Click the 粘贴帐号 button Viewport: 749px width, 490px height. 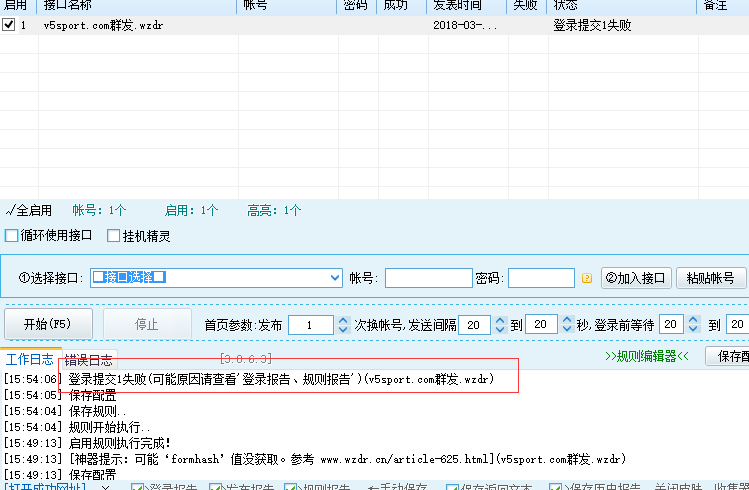711,278
